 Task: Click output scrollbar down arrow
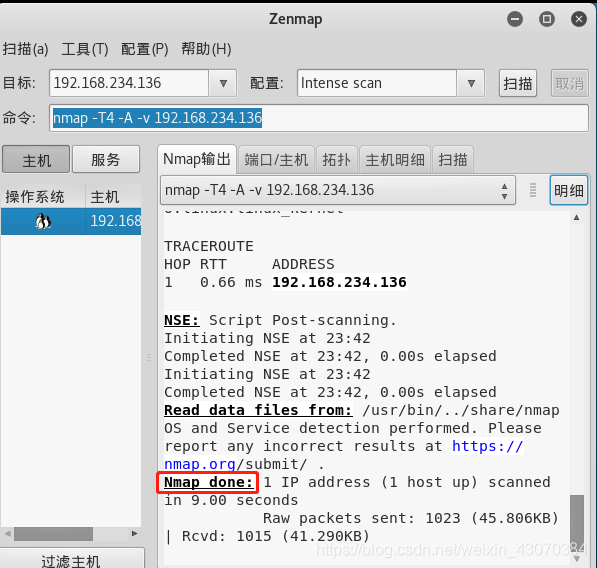point(576,558)
